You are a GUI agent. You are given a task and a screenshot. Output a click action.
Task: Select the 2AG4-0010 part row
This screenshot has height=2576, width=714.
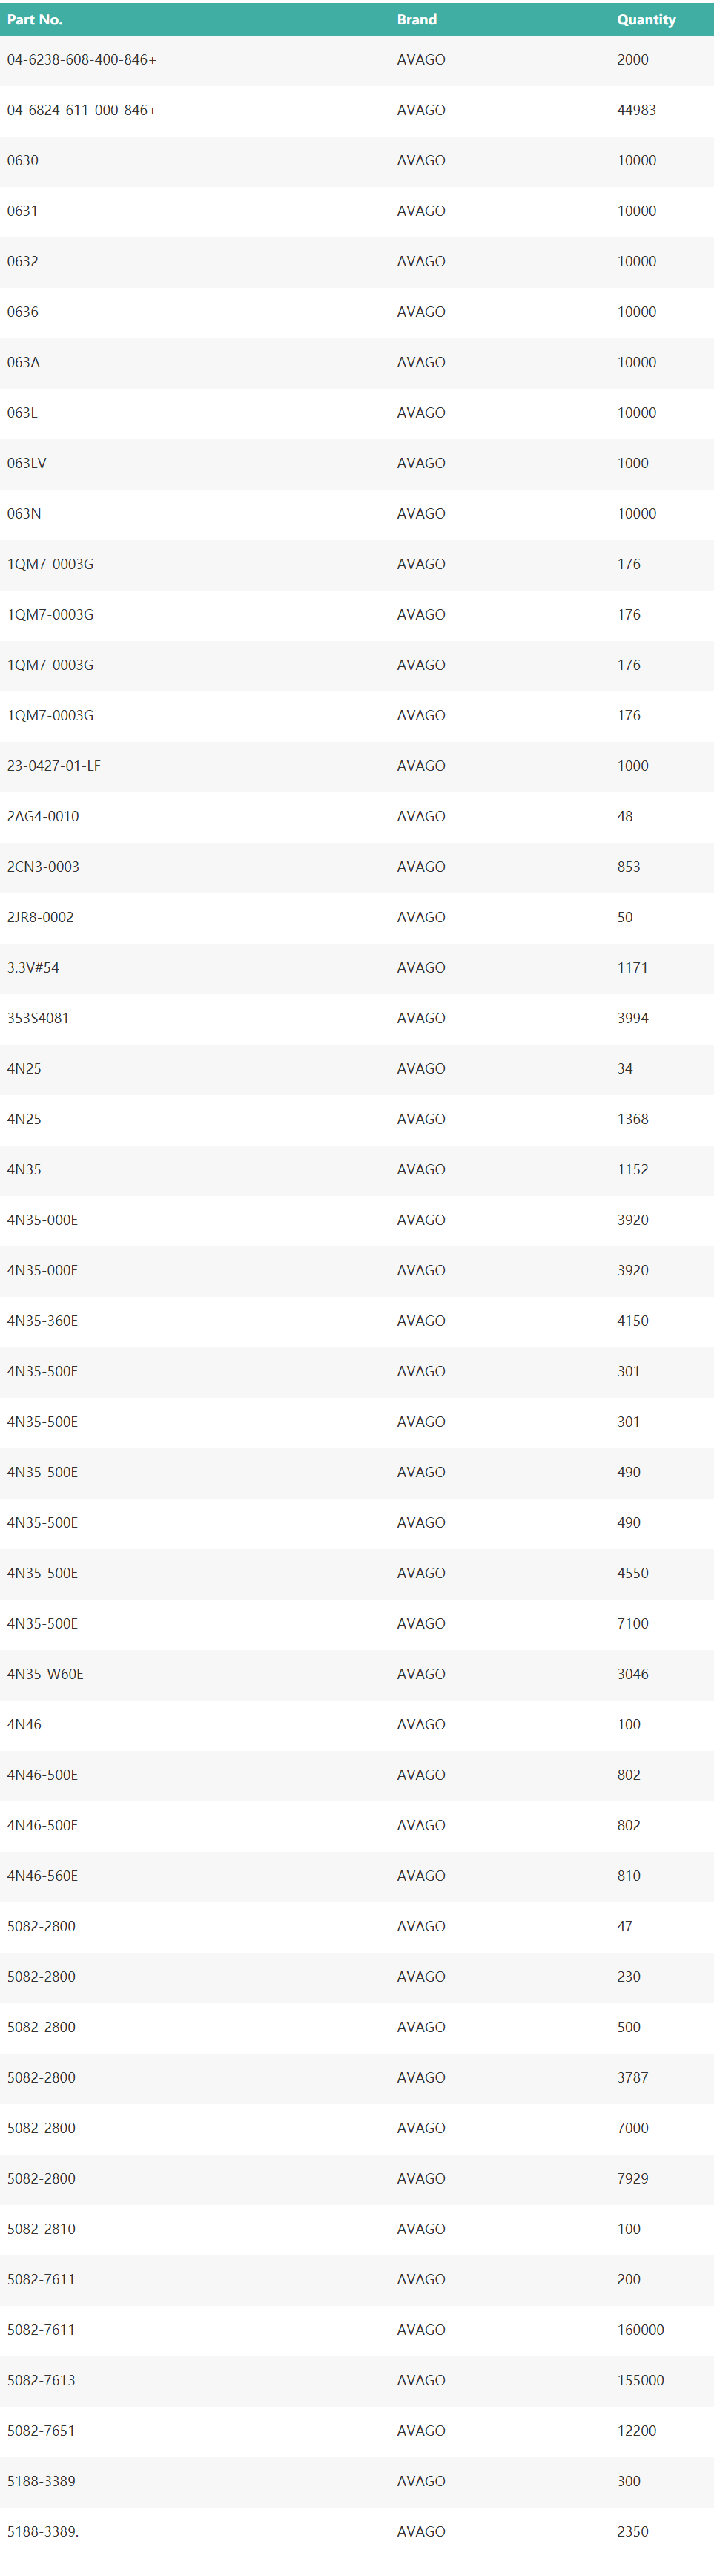tap(43, 816)
